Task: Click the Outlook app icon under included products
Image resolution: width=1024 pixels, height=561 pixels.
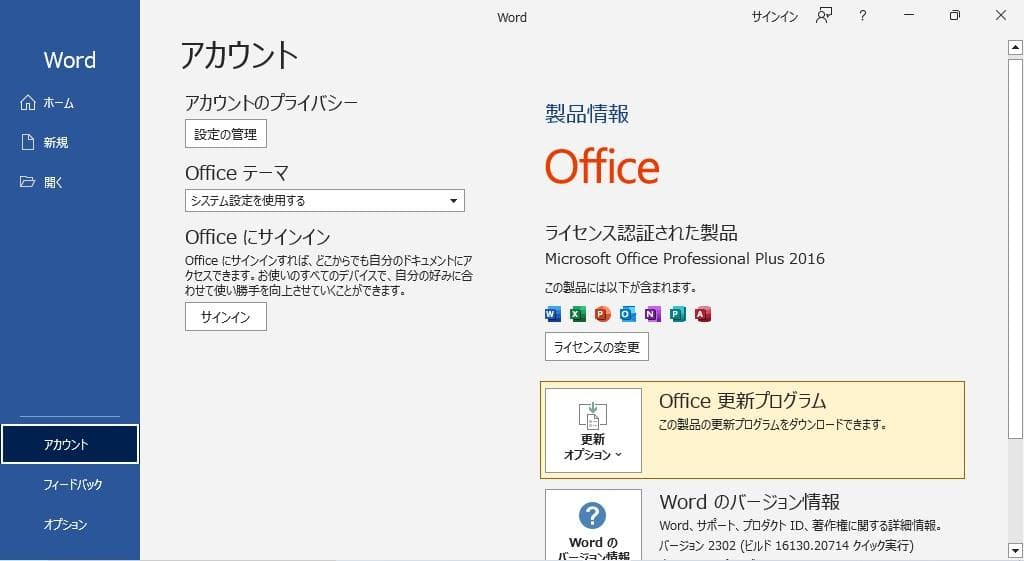Action: coord(627,315)
